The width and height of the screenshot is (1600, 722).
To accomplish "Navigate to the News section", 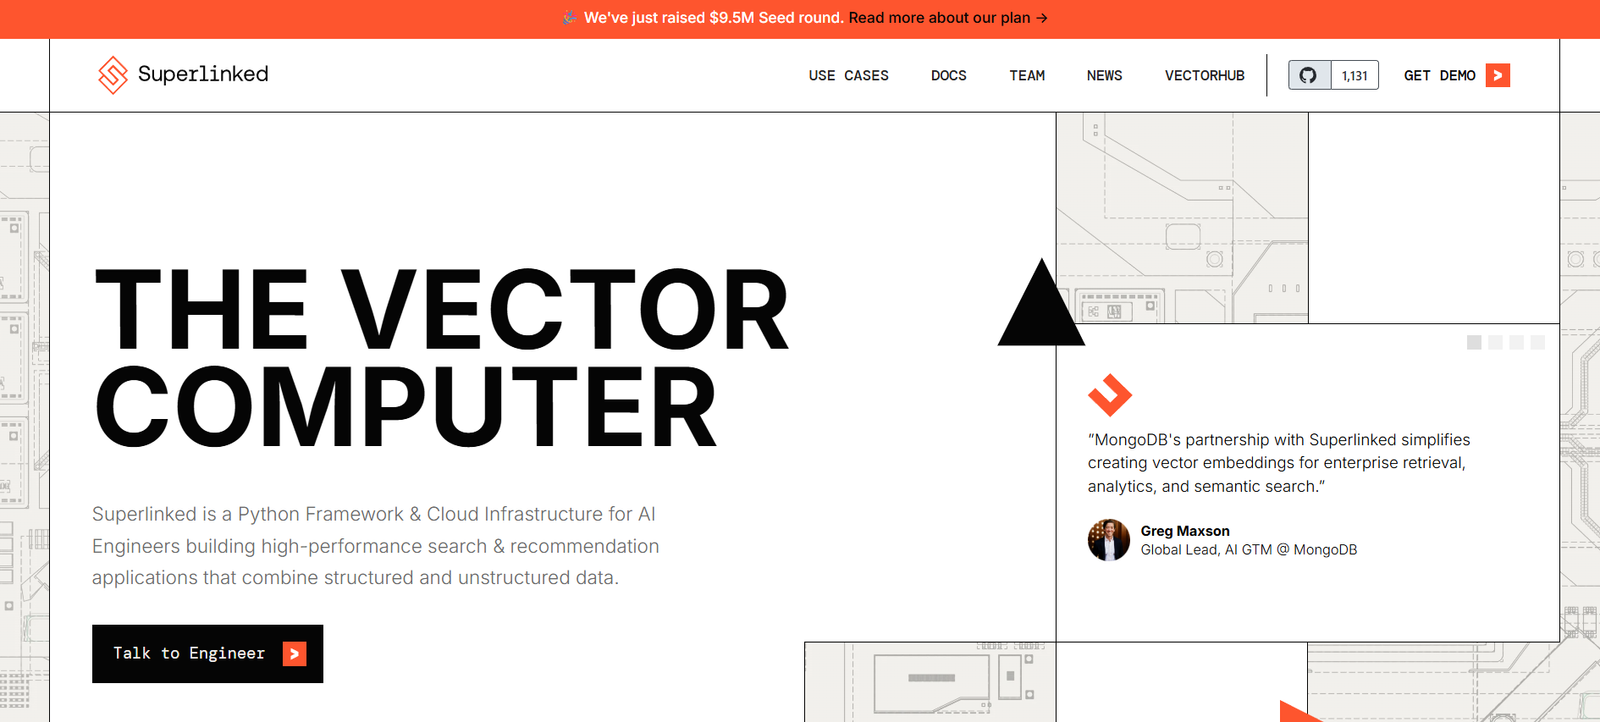I will tap(1104, 75).
